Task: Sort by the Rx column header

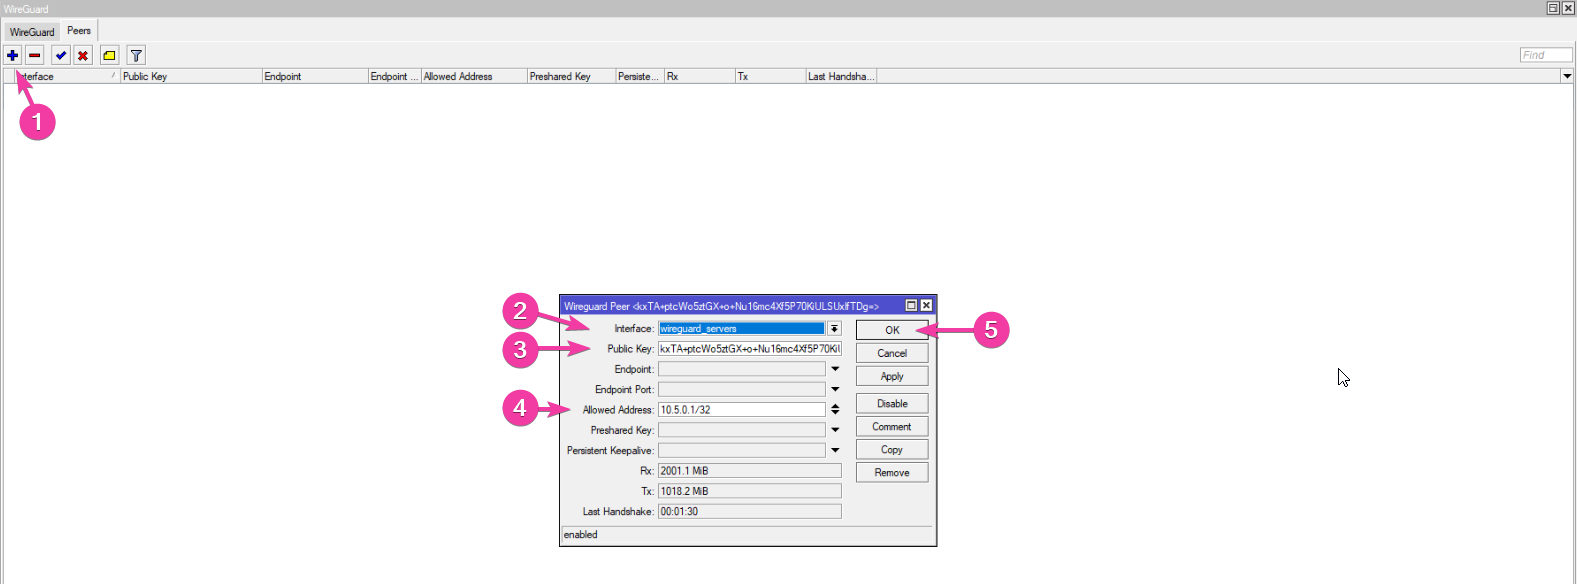Action: tap(700, 76)
